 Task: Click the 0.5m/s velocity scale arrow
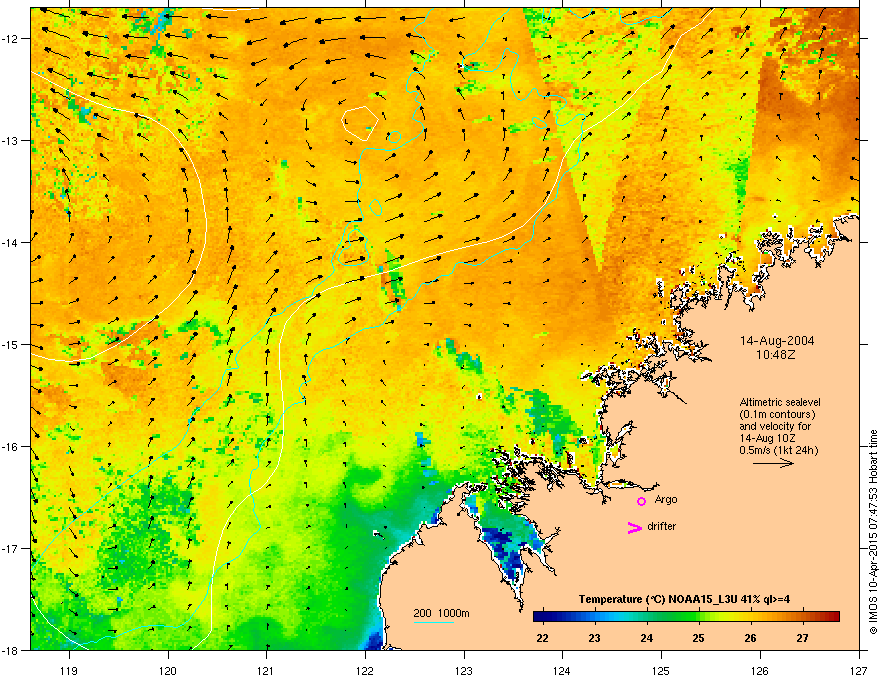(x=773, y=463)
